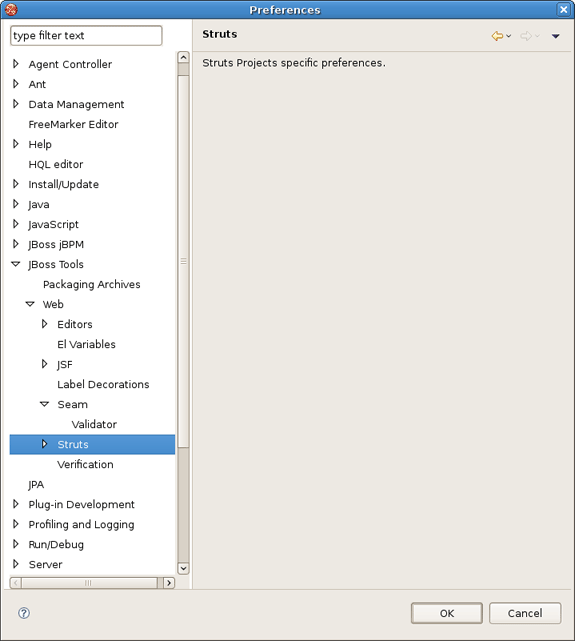This screenshot has height=641, width=575.
Task: Select Packaging Archives in the tree
Action: pos(92,285)
